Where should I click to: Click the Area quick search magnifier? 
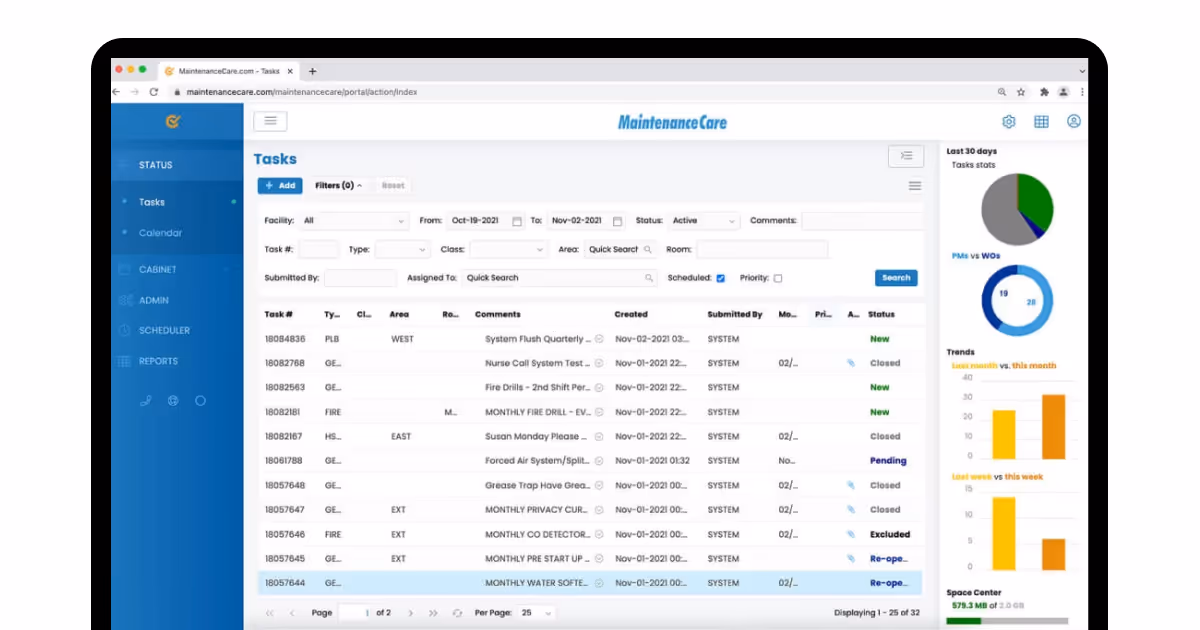648,250
